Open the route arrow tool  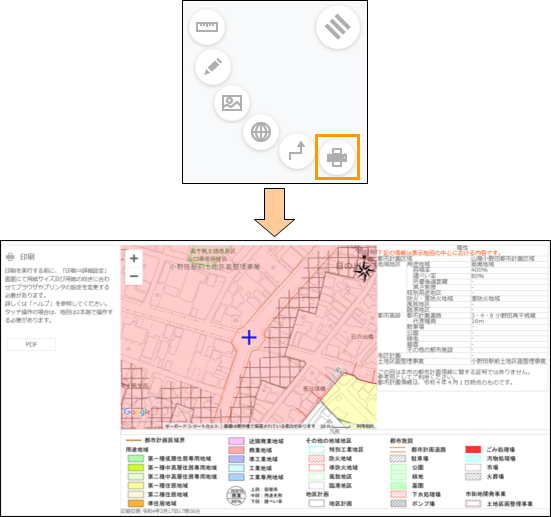[297, 151]
